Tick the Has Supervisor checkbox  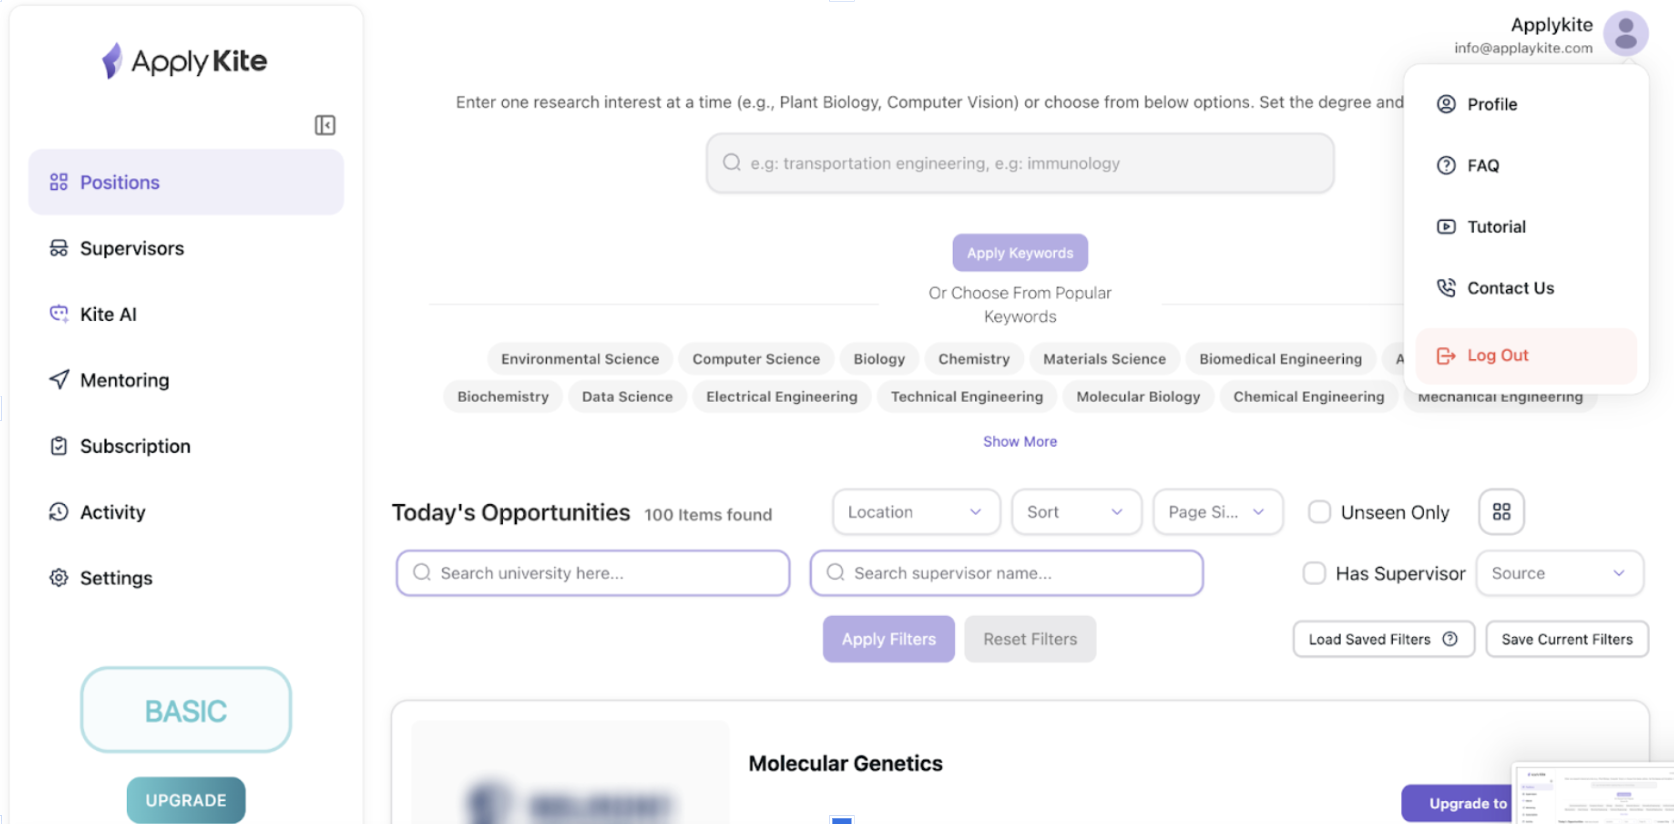point(1314,573)
